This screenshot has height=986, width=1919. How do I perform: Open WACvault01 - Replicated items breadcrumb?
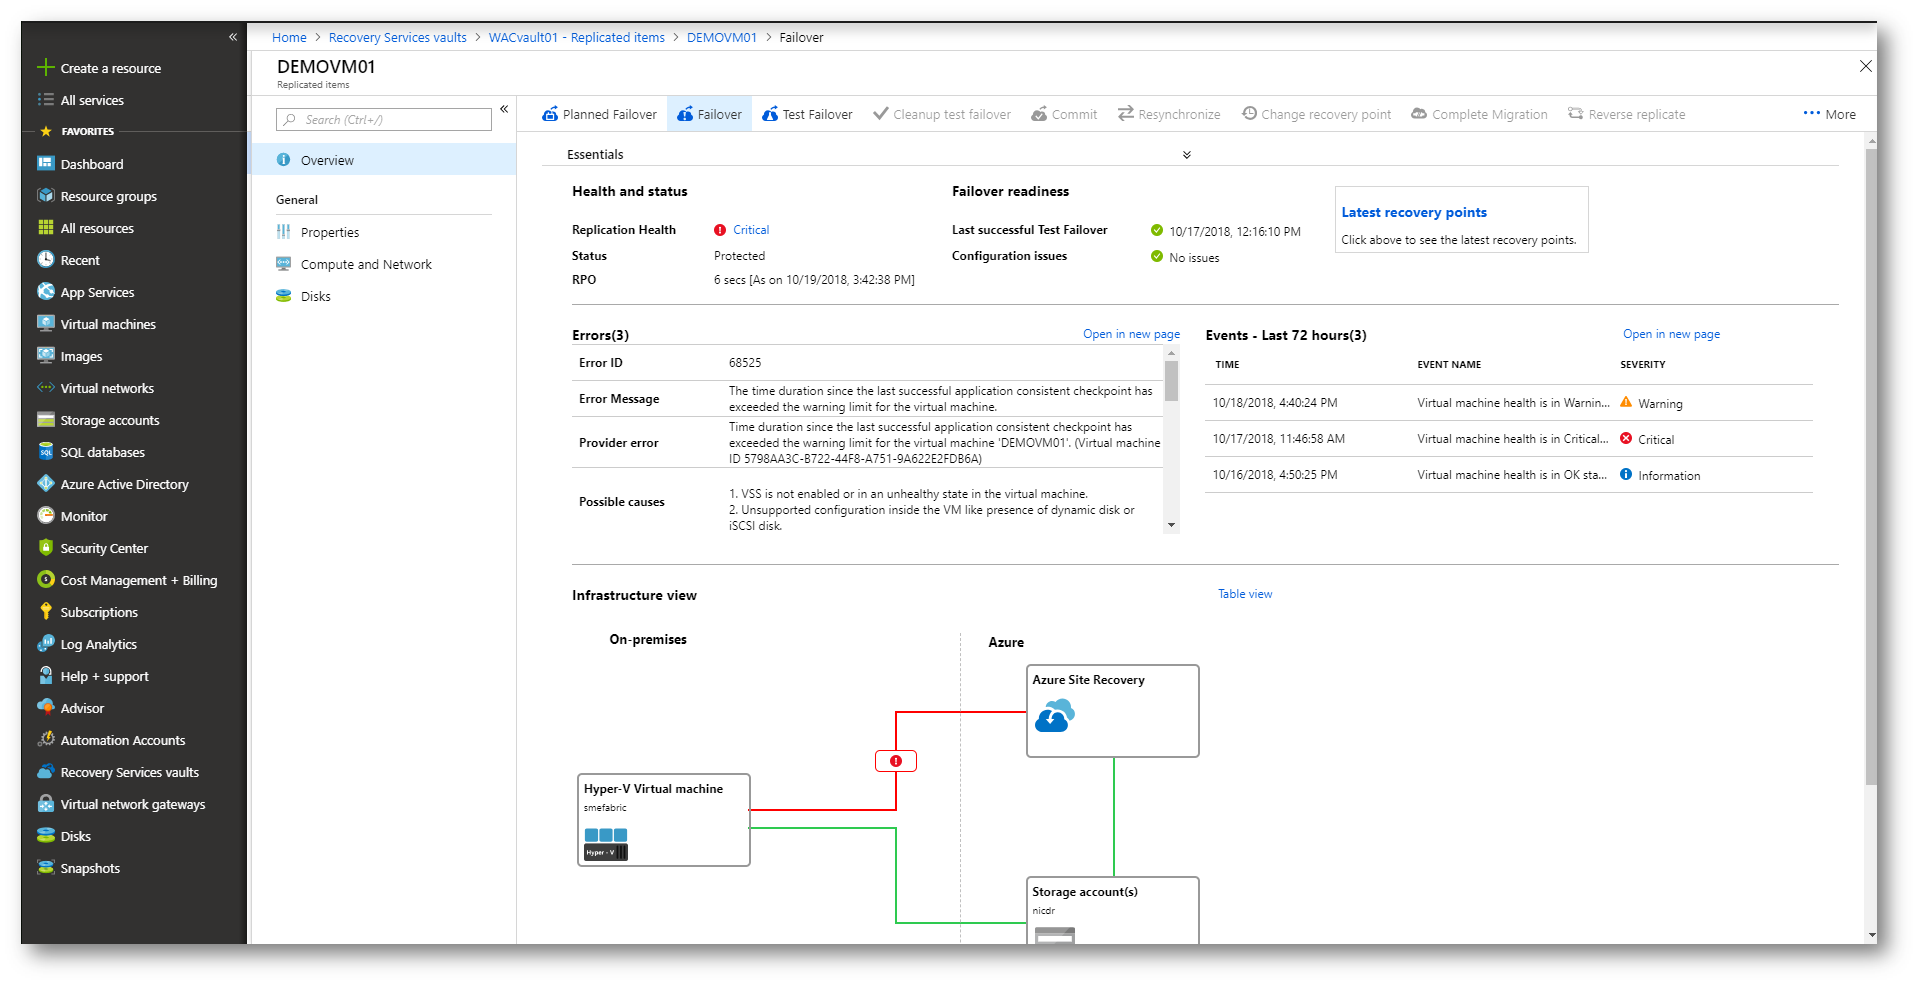tap(576, 37)
